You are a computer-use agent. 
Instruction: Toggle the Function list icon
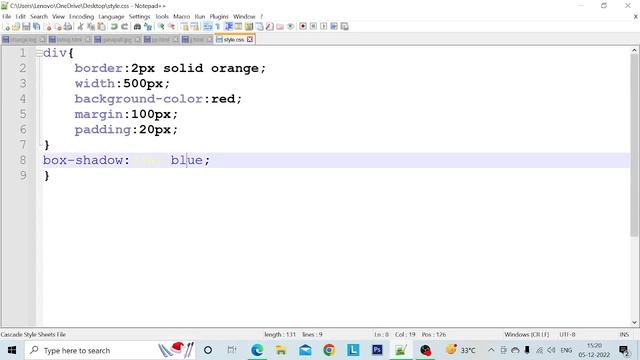click(269, 27)
